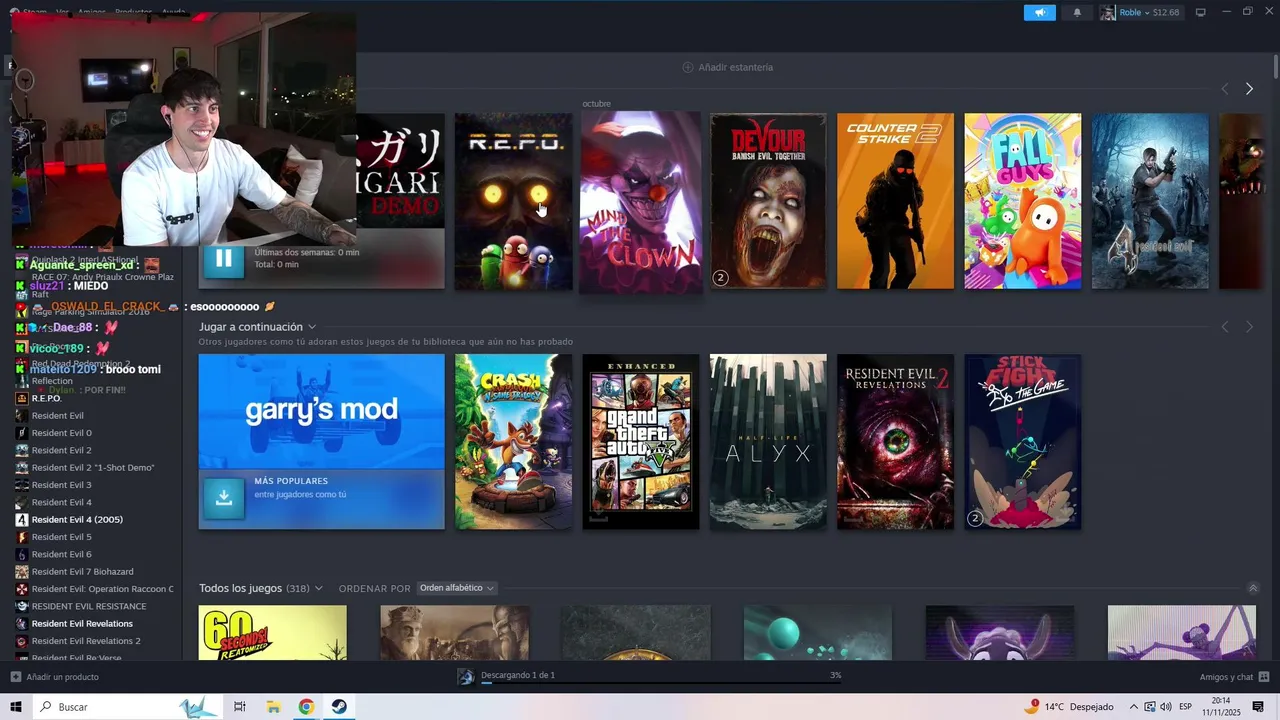1280x720 pixels.
Task: Click the Roble profile avatar
Action: (1108, 12)
